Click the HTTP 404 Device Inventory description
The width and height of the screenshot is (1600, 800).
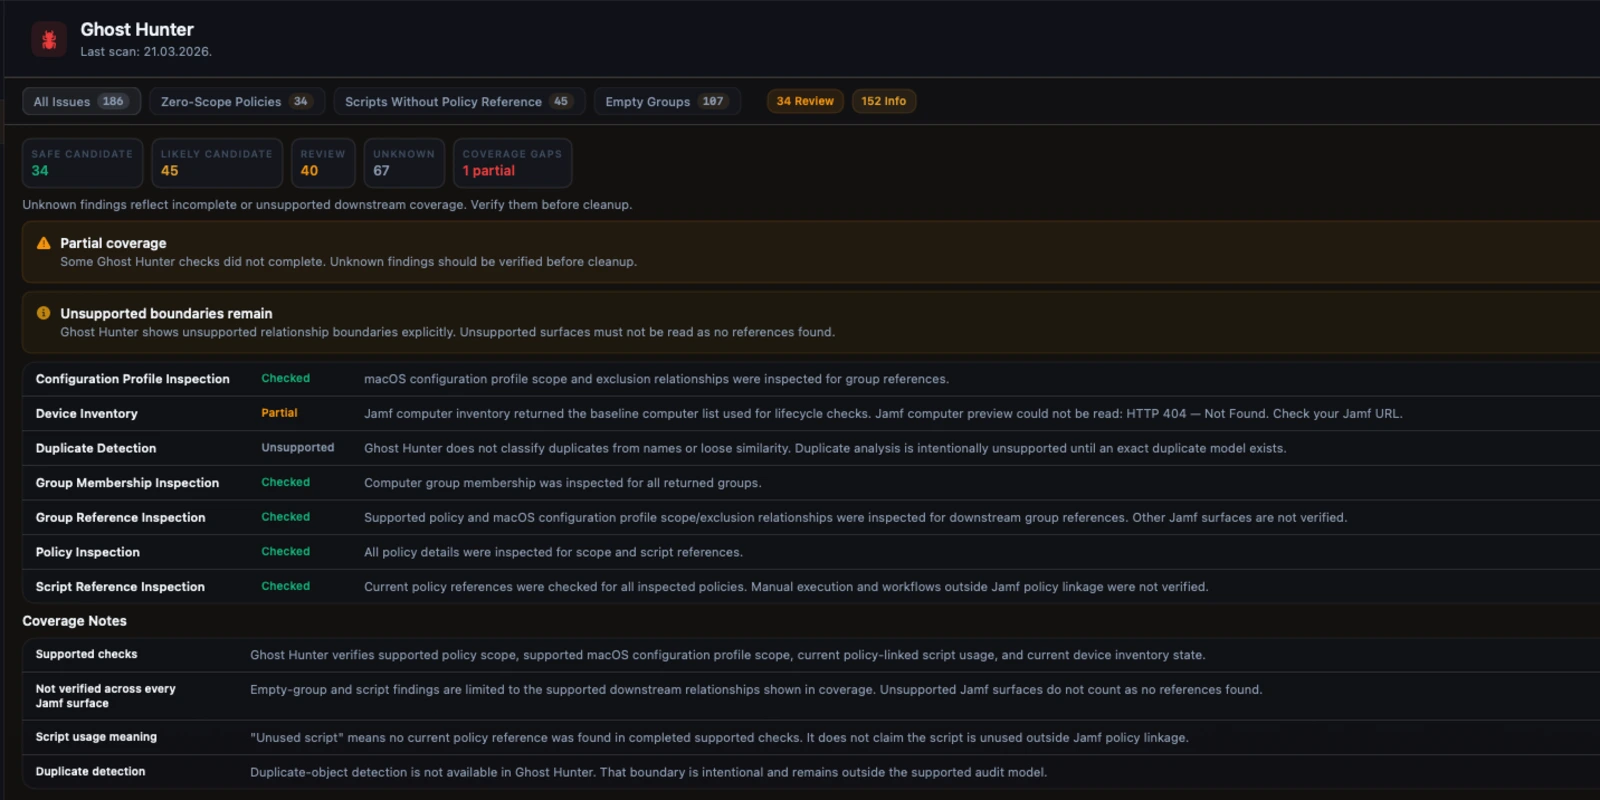pos(883,414)
